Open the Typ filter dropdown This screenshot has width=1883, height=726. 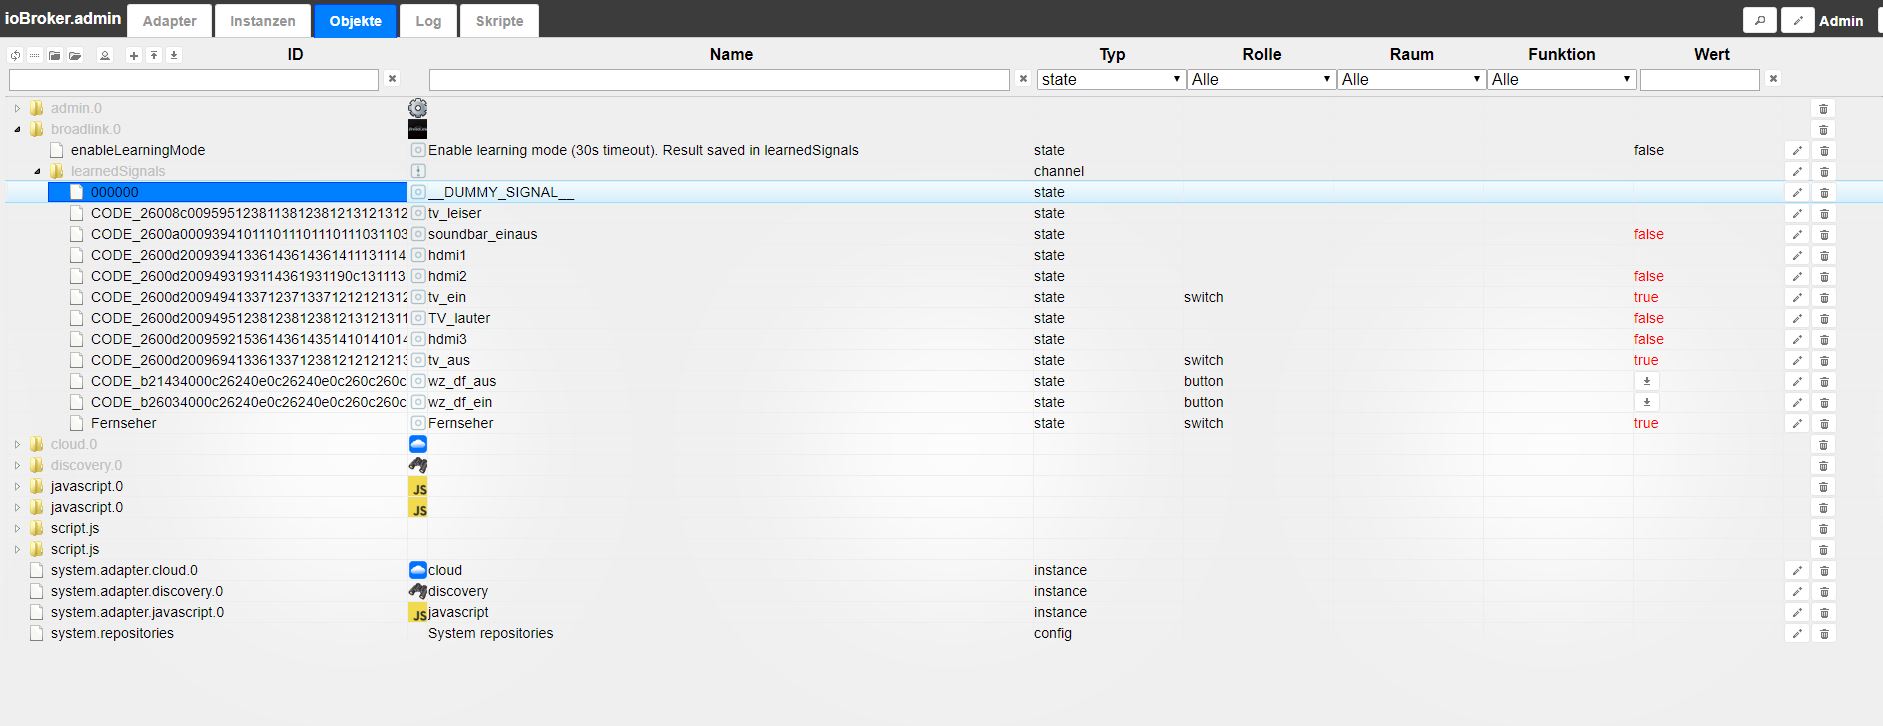1111,80
